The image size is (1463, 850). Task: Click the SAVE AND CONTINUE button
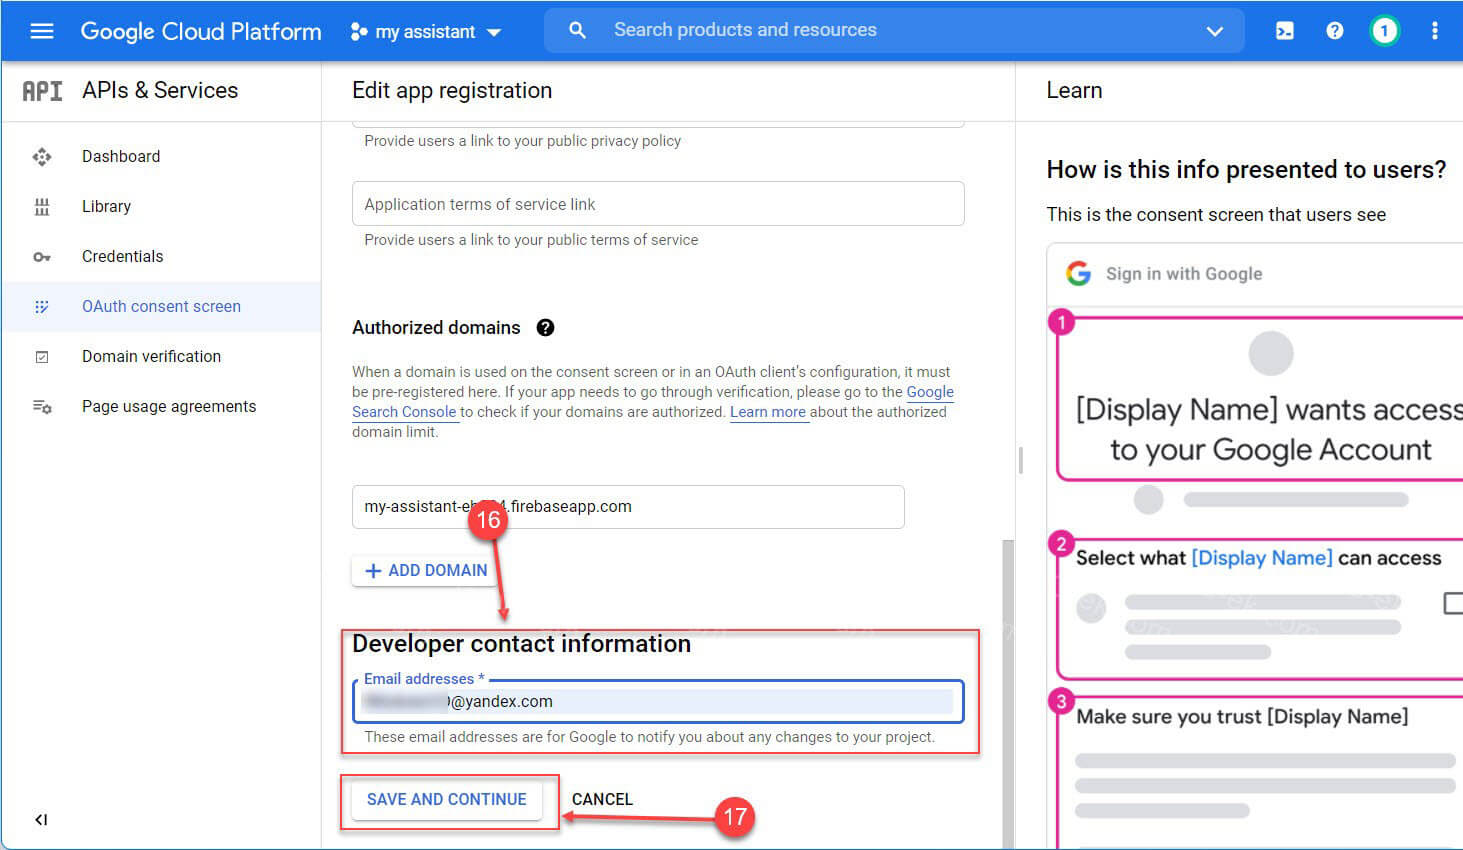445,799
